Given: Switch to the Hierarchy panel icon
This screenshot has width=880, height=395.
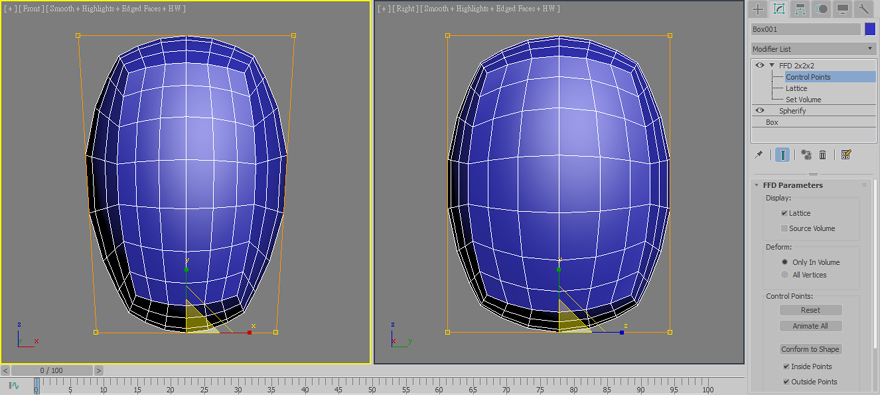Looking at the screenshot, I should coord(800,9).
